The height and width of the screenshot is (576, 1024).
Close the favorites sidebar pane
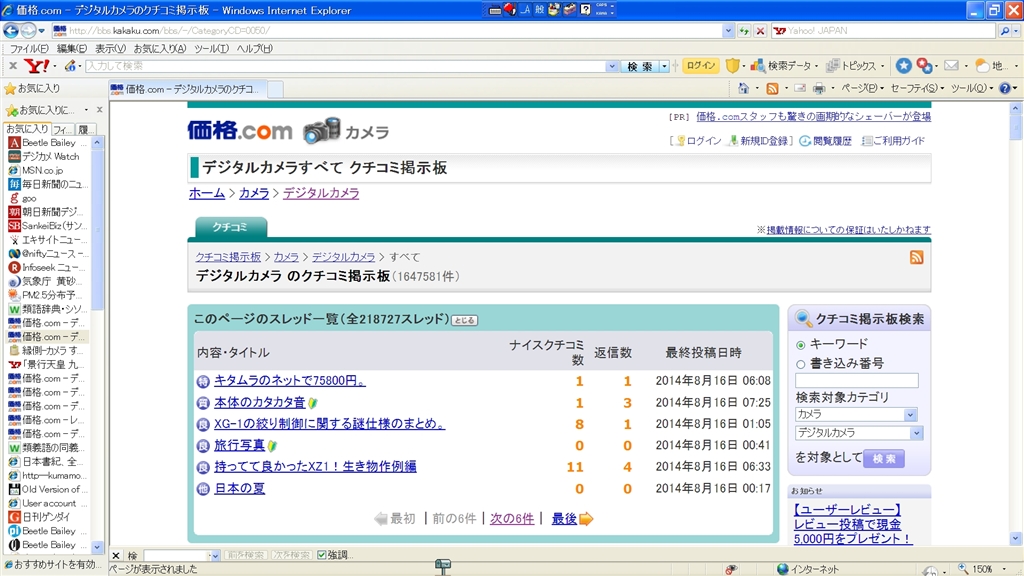99,110
